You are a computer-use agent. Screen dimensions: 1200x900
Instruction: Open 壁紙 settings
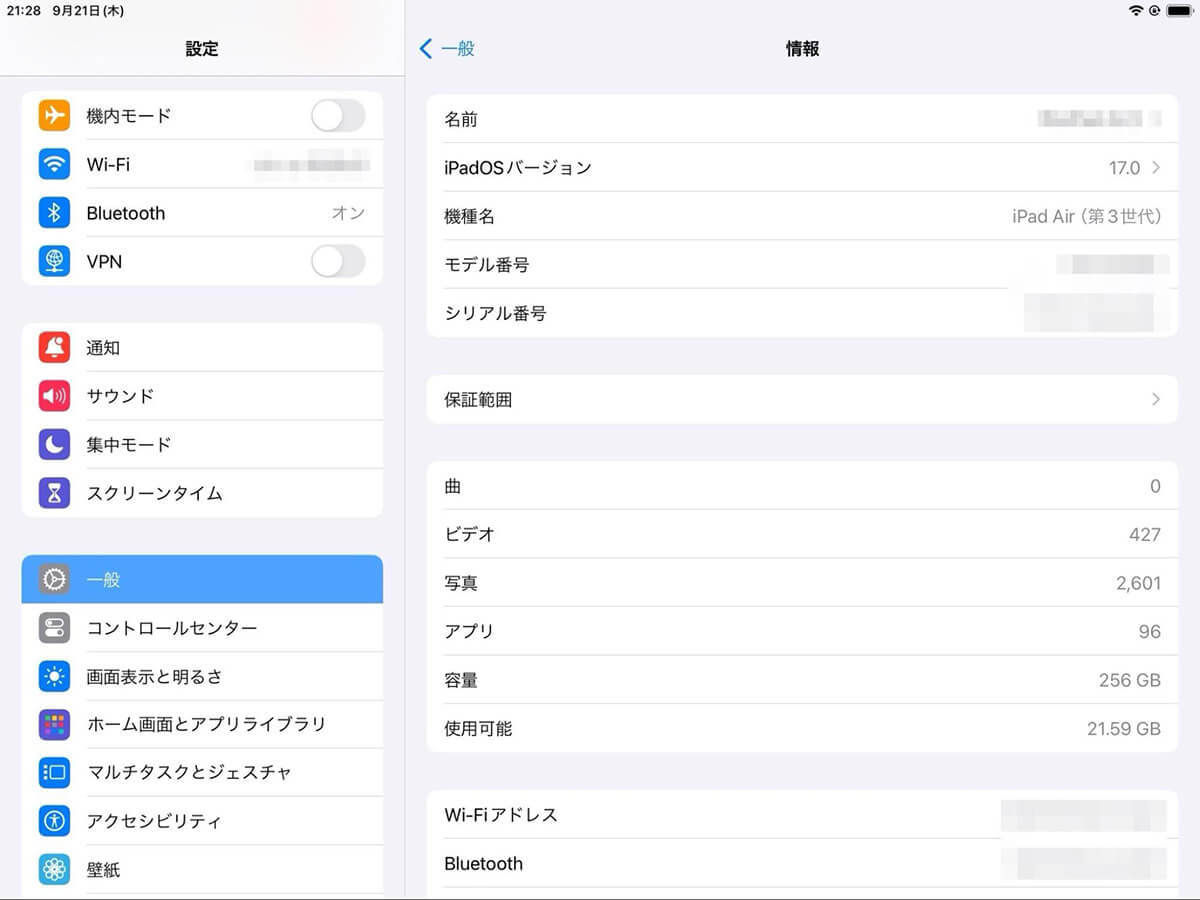(202, 870)
